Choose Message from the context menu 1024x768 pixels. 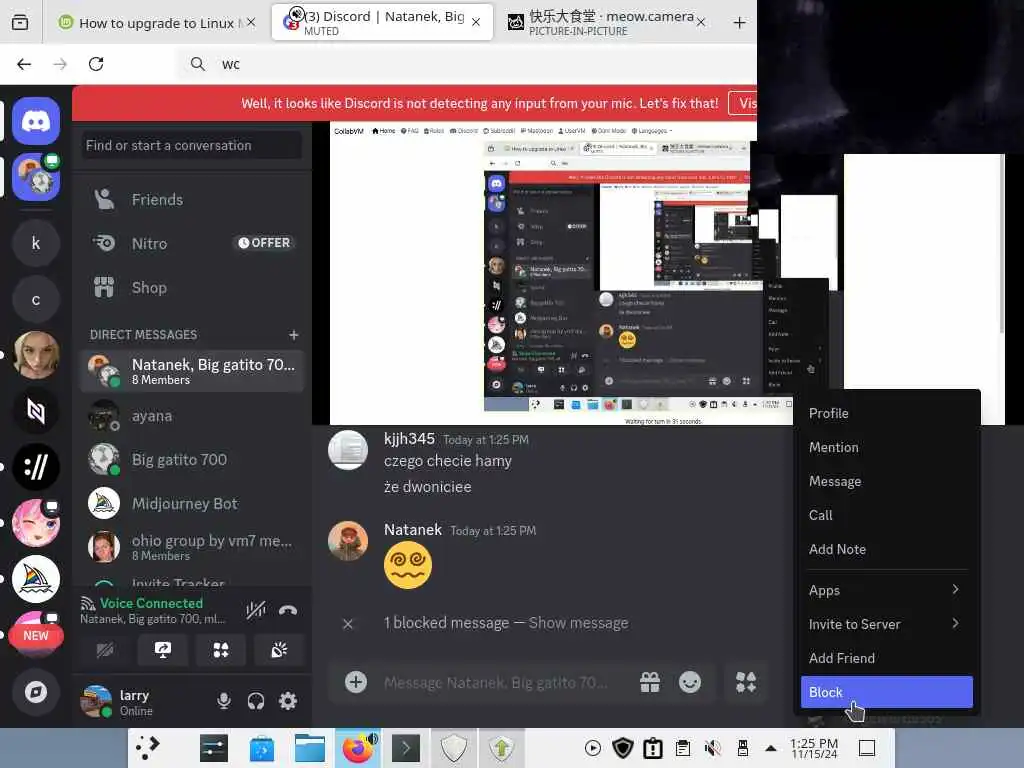tap(886, 481)
